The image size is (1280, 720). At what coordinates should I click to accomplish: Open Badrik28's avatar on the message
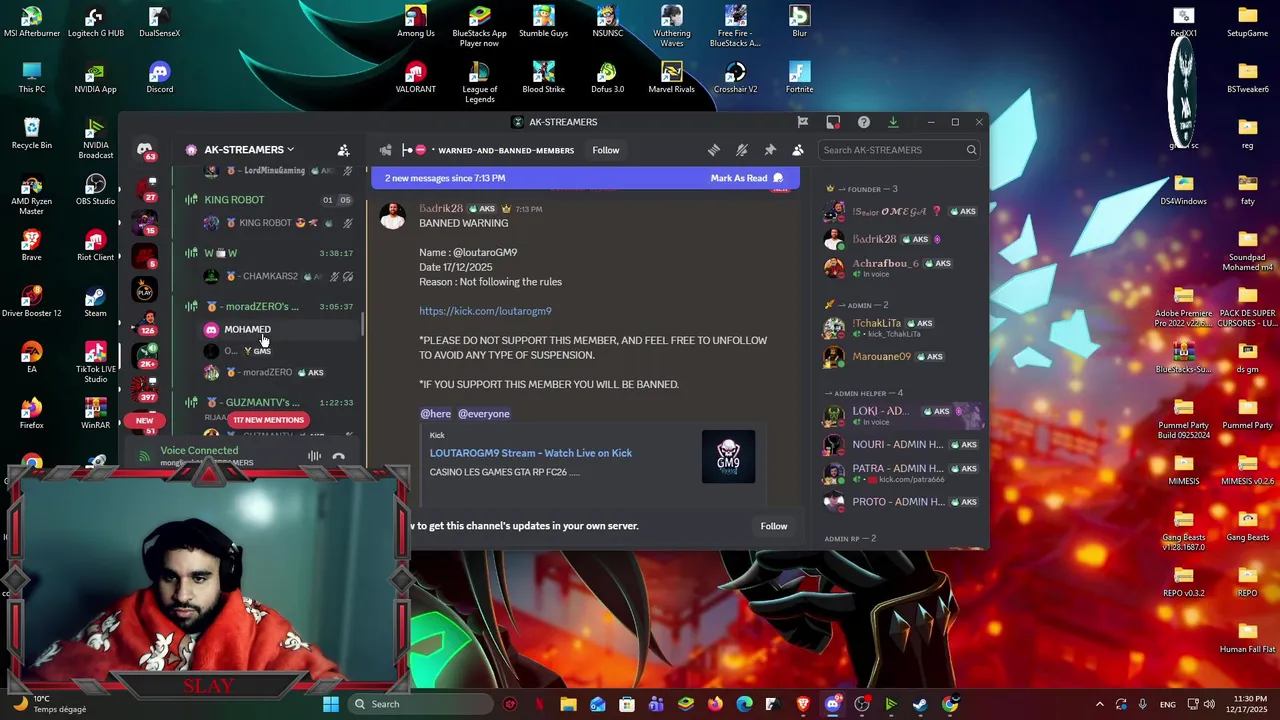(x=392, y=216)
